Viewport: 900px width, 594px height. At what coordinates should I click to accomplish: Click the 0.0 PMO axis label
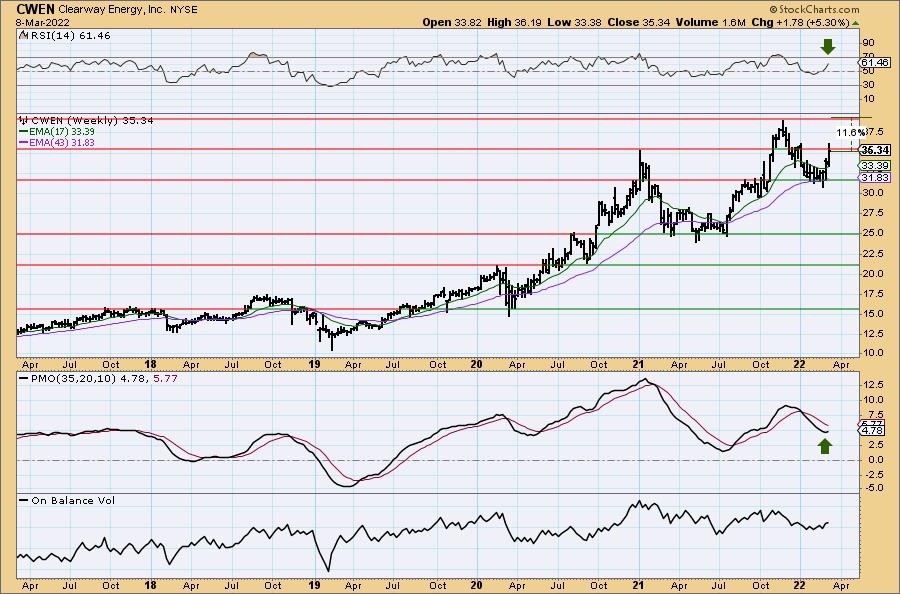(x=876, y=460)
